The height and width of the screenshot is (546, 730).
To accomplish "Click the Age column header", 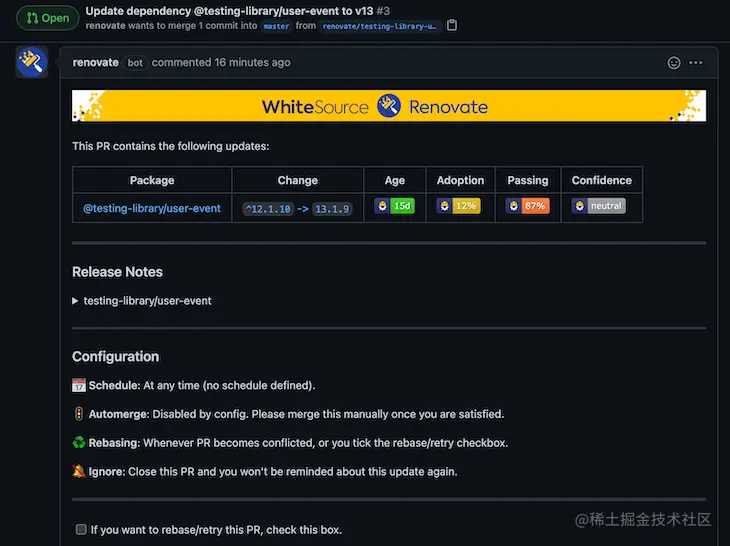I will pos(394,180).
